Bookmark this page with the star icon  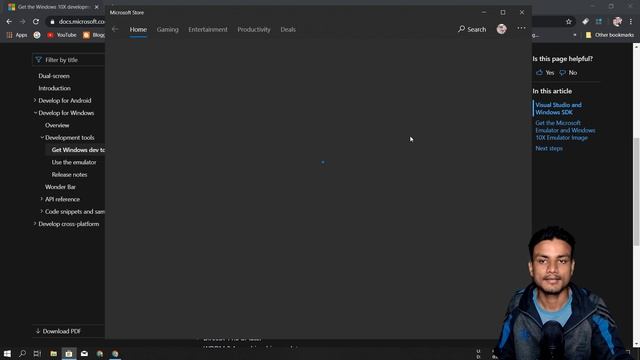569,22
